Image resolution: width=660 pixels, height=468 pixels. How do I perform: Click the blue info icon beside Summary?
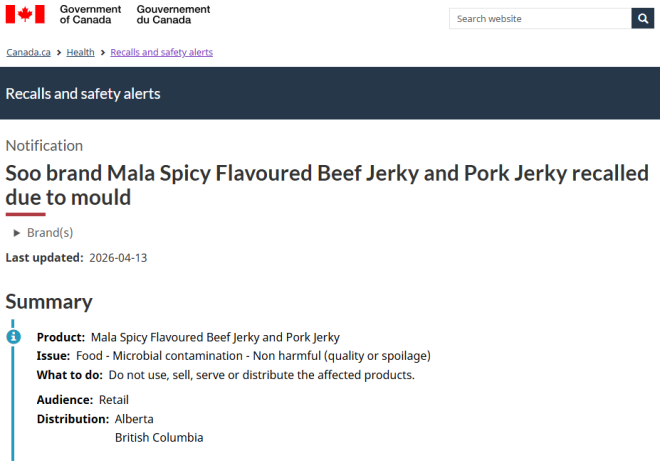point(14,337)
